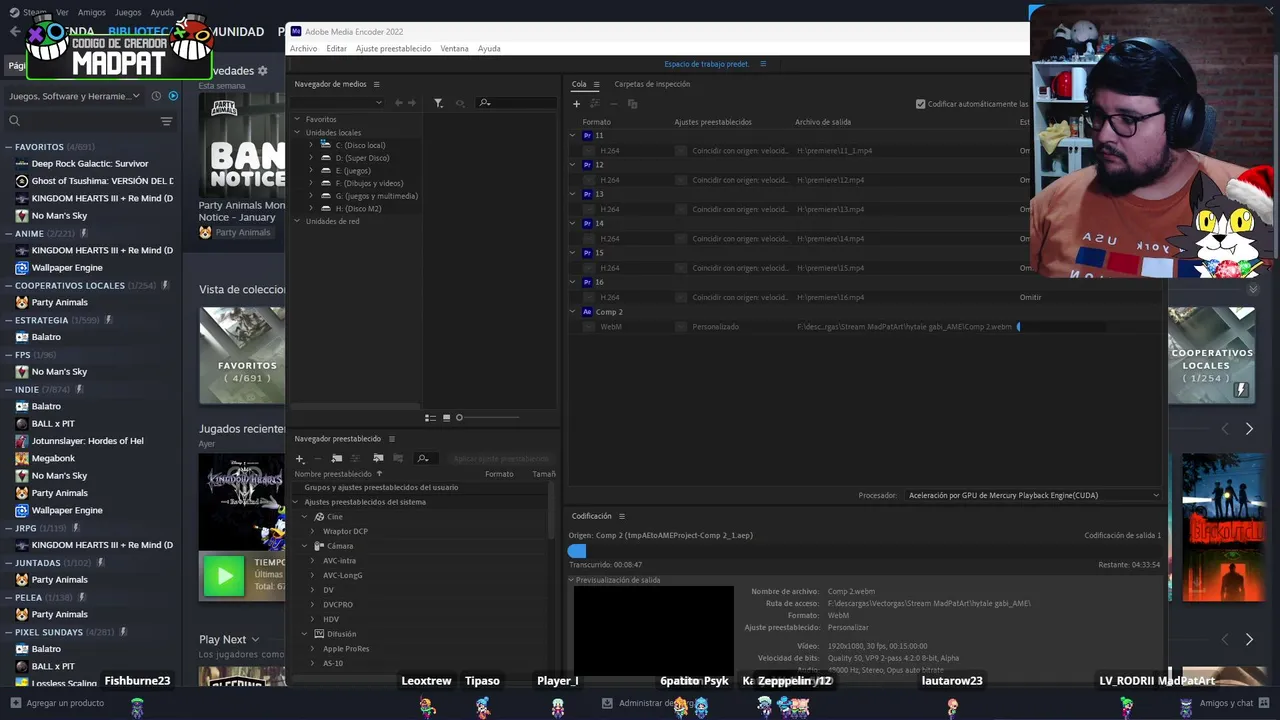Screen dimensions: 1280x720
Task: Collapse Previsualización de salida section
Action: pos(572,580)
